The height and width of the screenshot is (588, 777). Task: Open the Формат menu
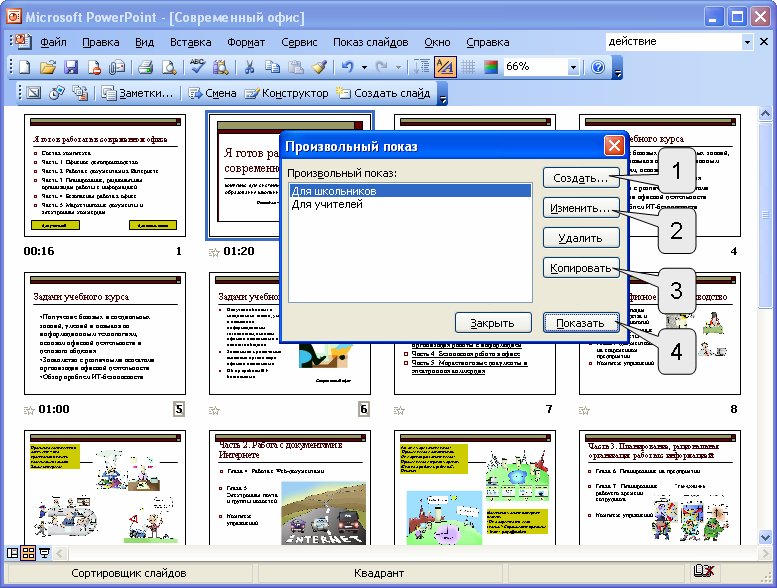(246, 42)
